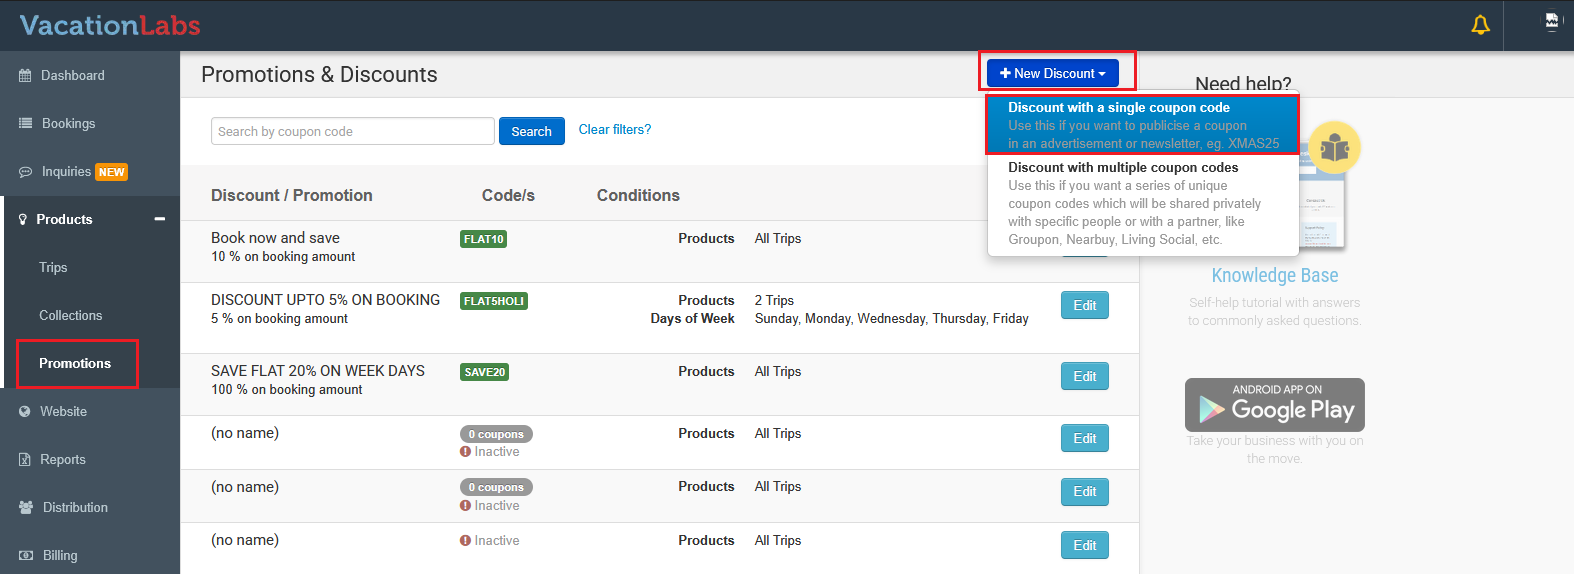Edit the SAVE FLAT 20% discount
Image resolution: width=1574 pixels, height=574 pixels.
(x=1084, y=377)
